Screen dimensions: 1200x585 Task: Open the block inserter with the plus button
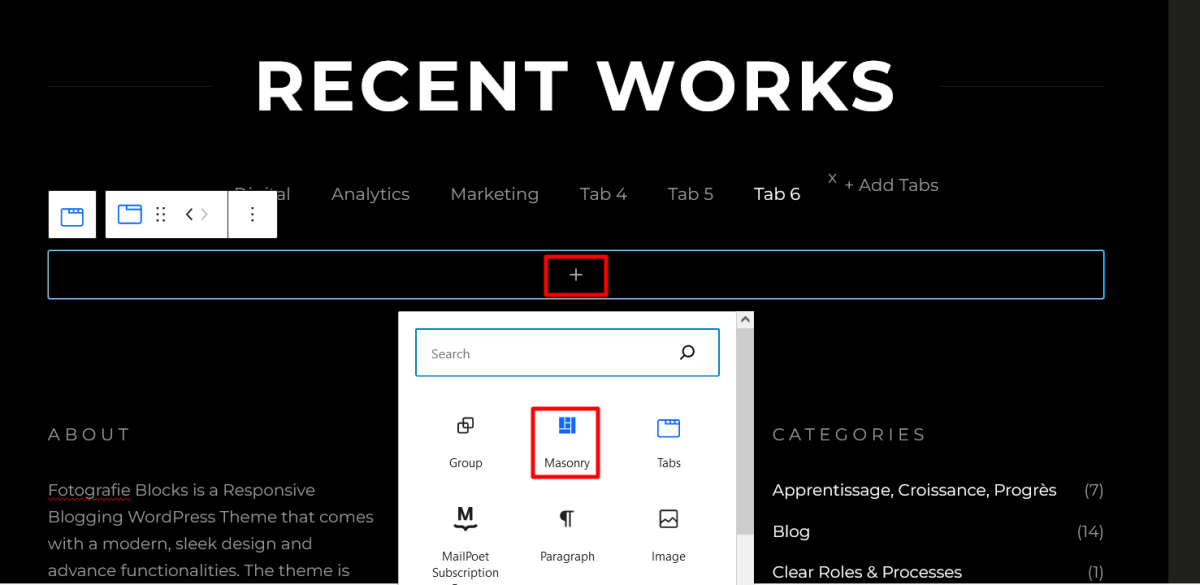576,275
